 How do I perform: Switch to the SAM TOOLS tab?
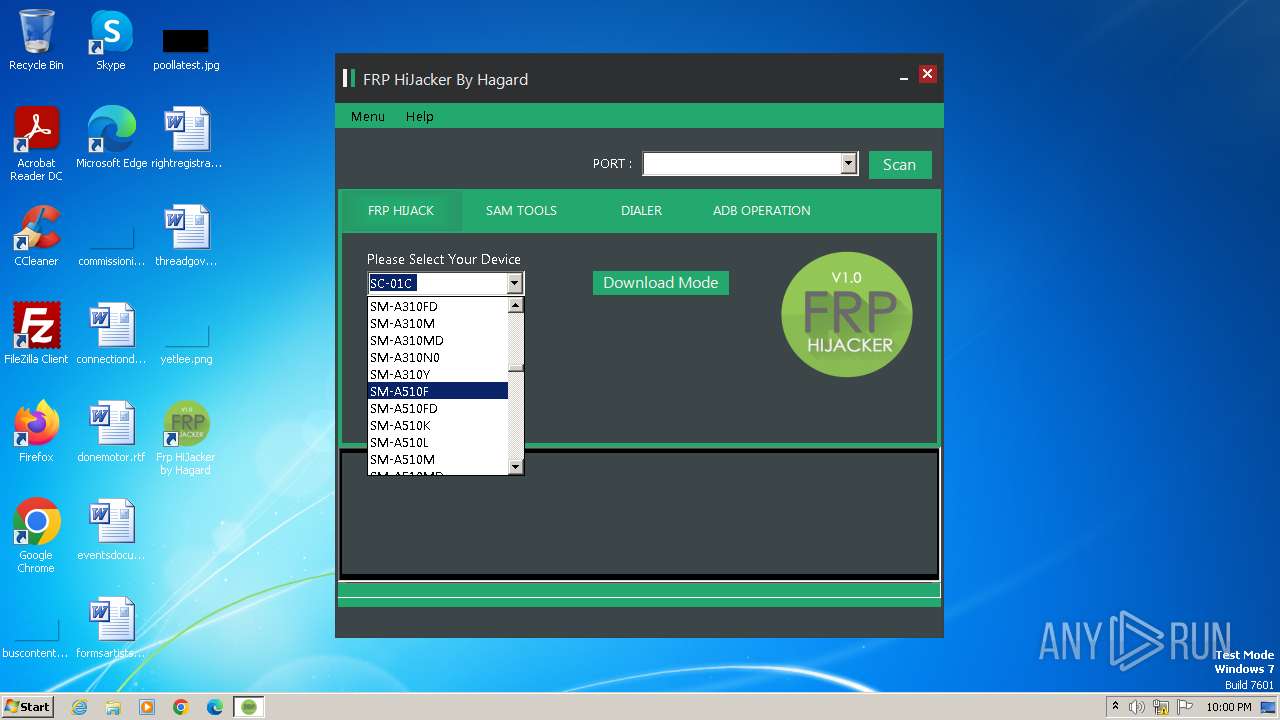(521, 211)
